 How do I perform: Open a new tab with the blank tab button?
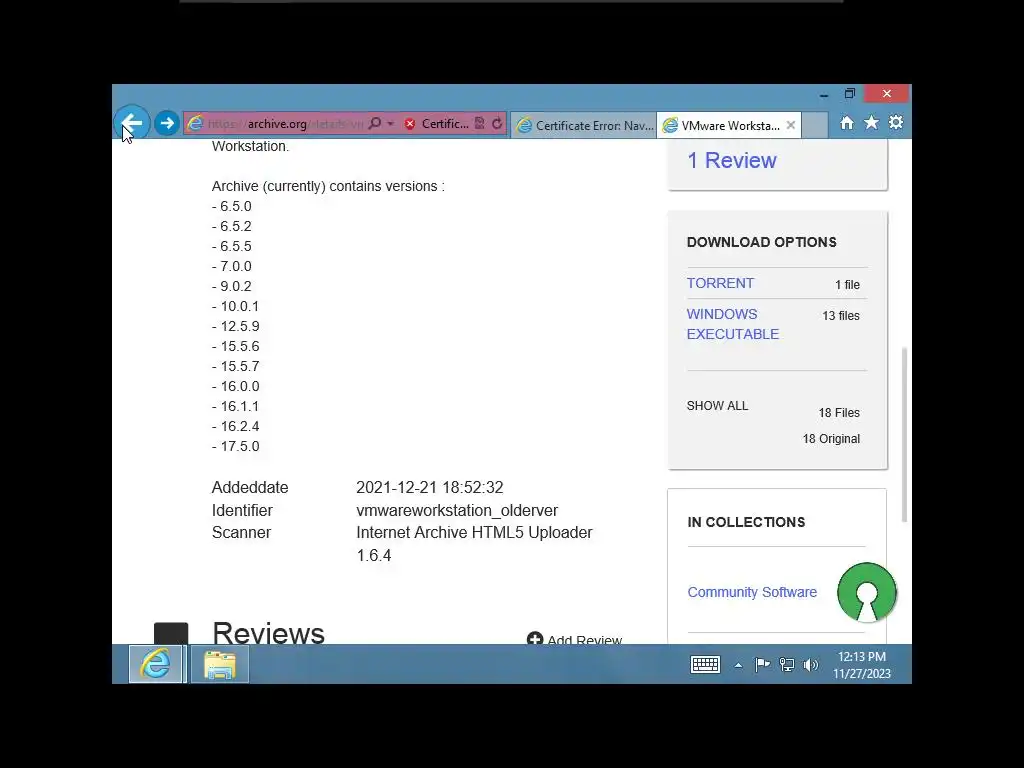tap(814, 125)
